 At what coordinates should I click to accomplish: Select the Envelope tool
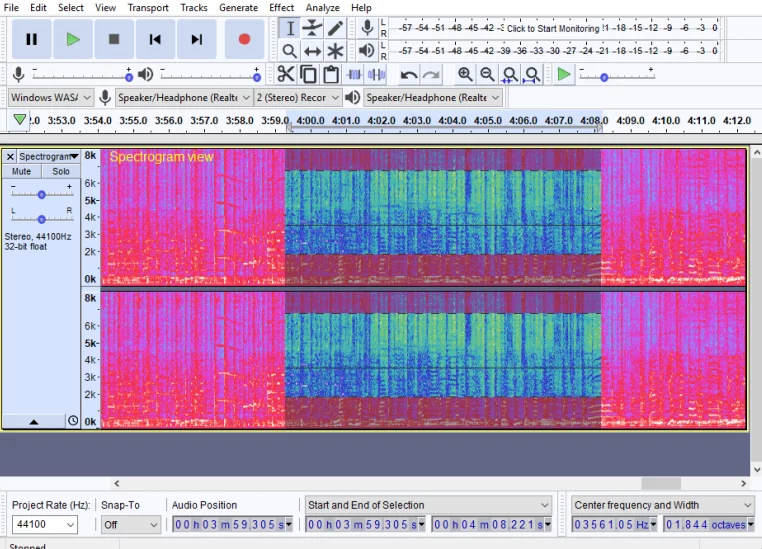tap(313, 28)
